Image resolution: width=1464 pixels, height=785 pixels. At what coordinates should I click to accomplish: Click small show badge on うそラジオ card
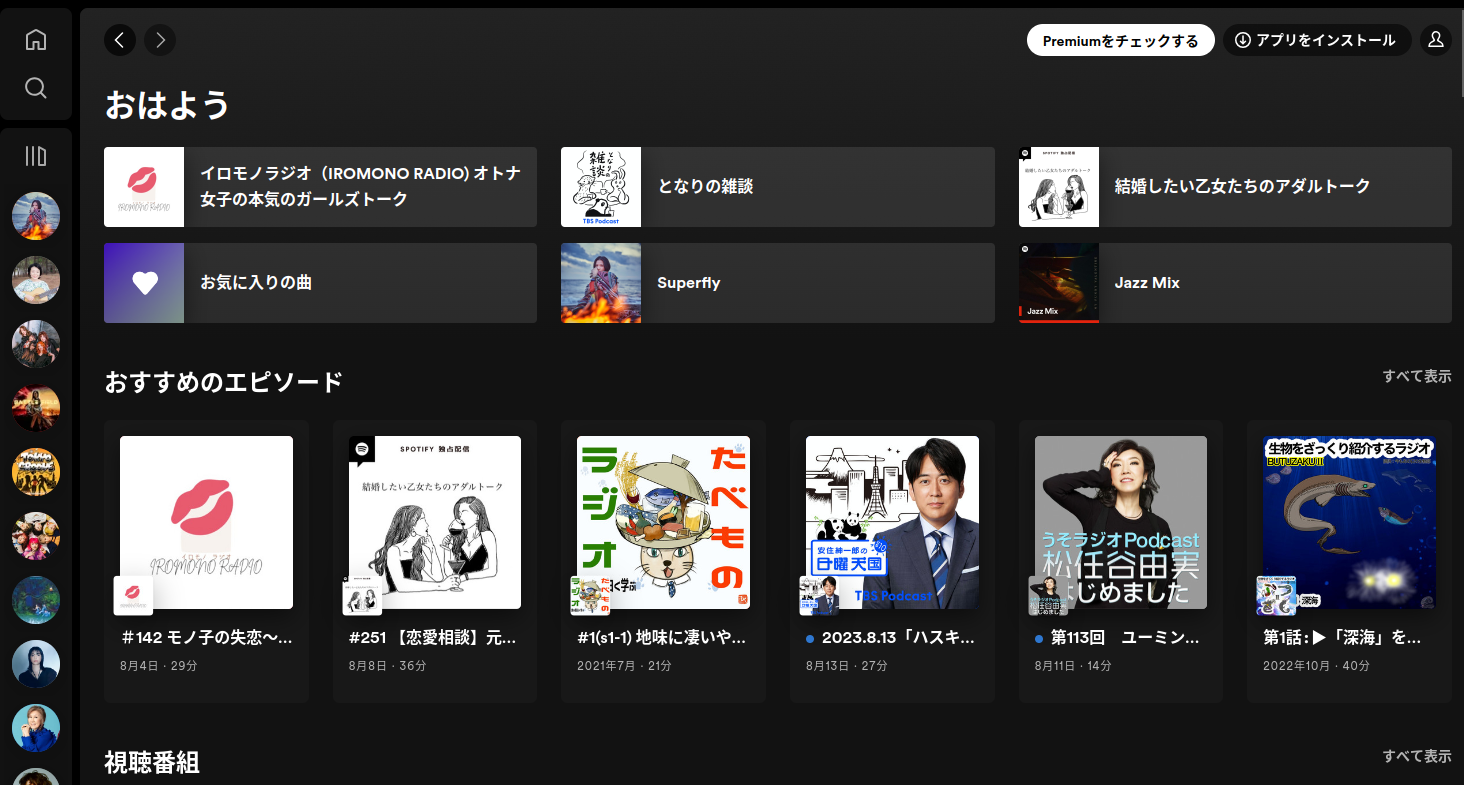pos(1048,596)
